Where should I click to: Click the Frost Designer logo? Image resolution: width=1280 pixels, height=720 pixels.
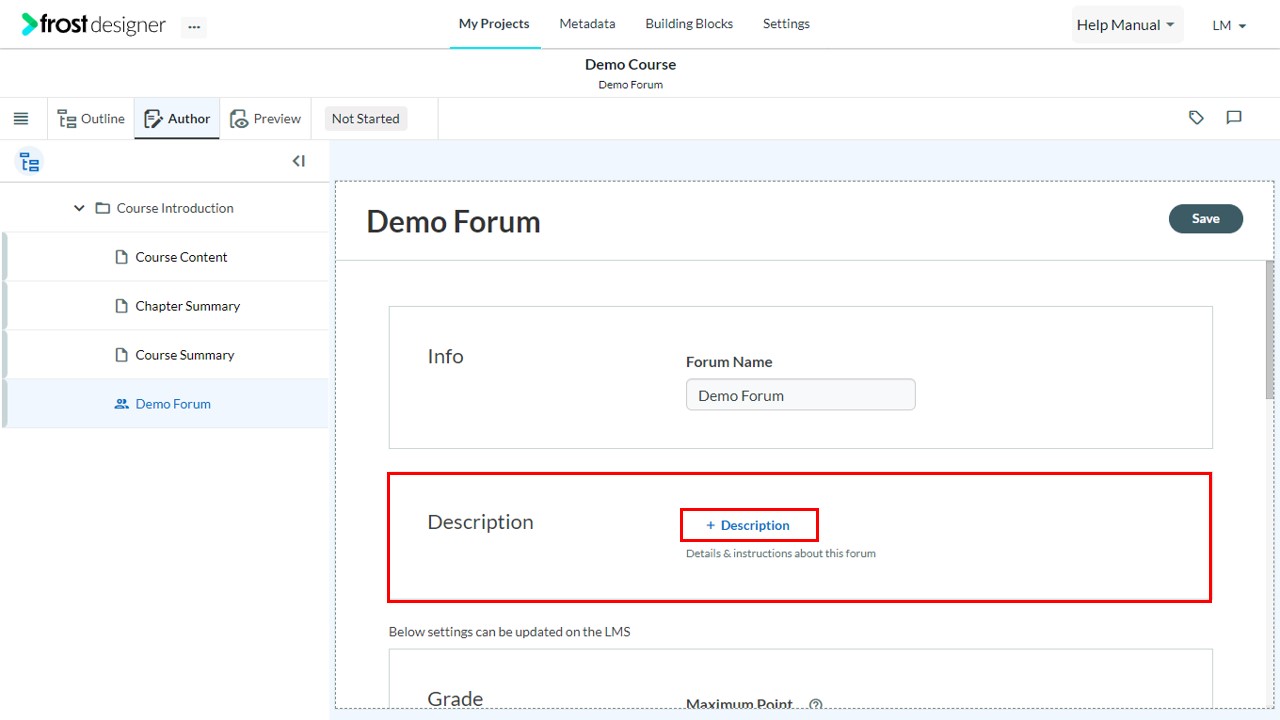click(93, 25)
